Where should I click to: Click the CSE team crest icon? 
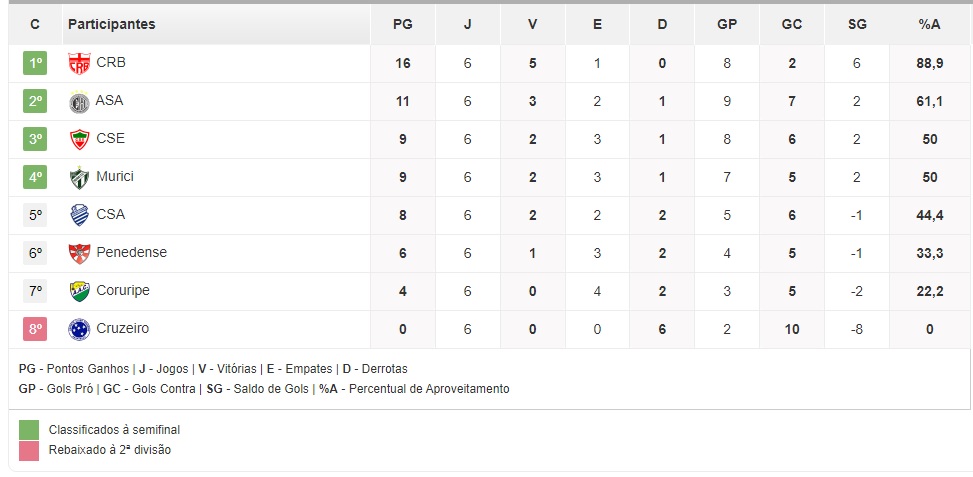(x=79, y=139)
